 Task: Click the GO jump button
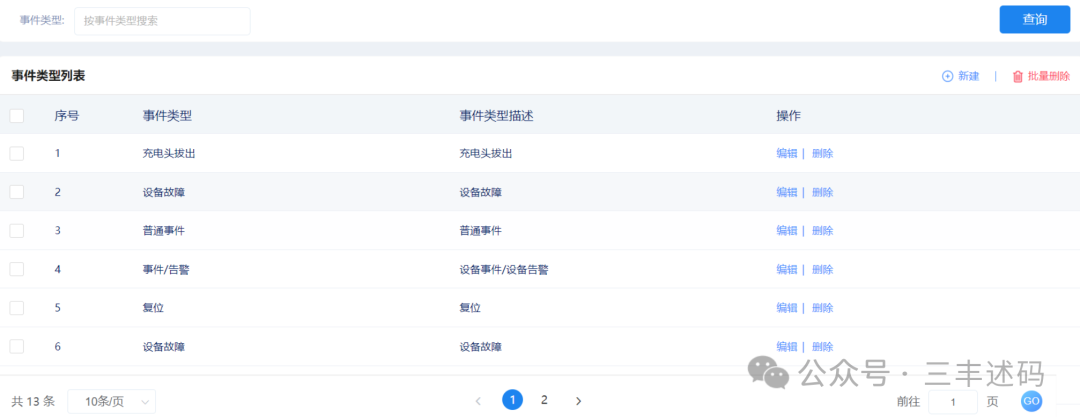(x=1031, y=401)
